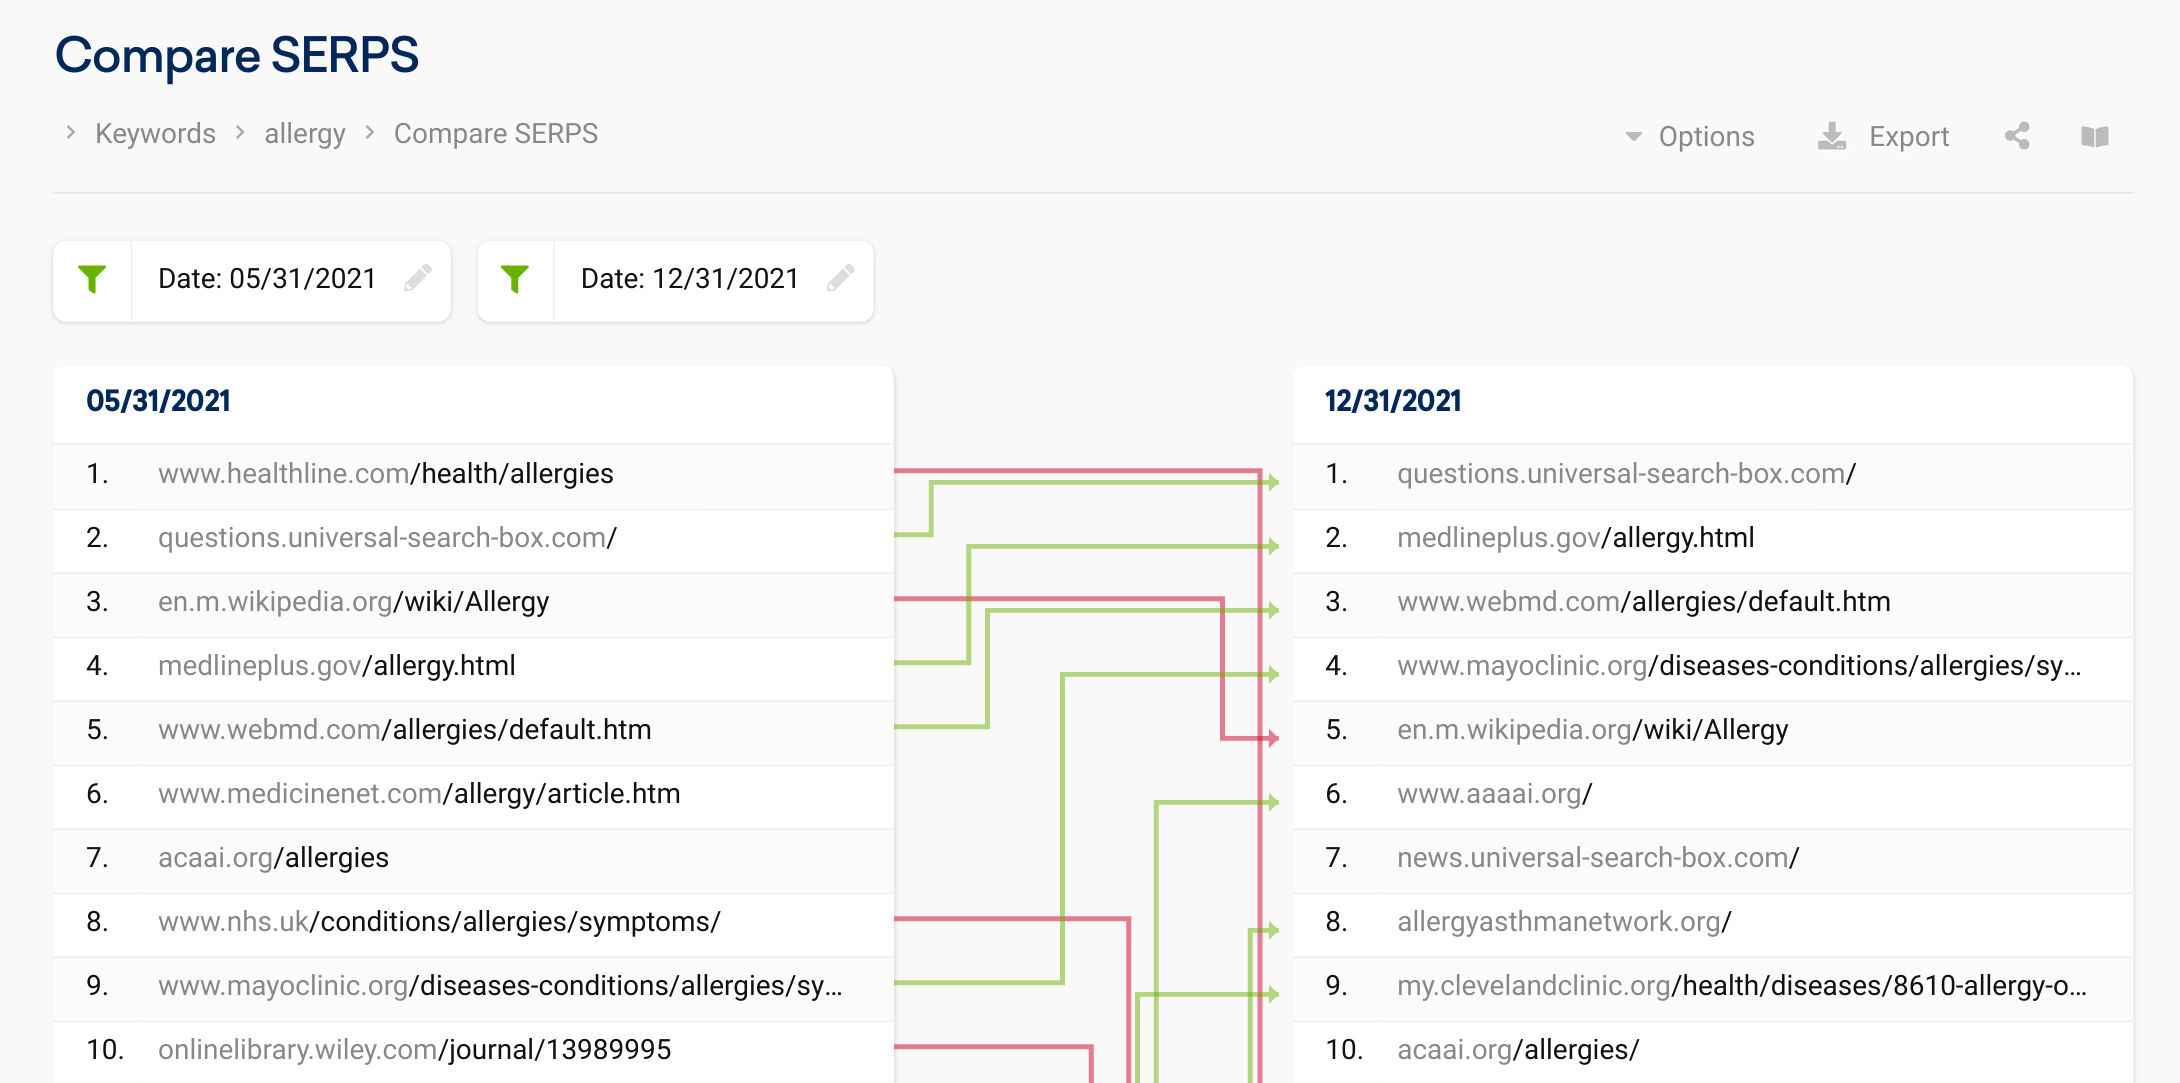
Task: Expand the Options dropdown
Action: click(x=1690, y=136)
